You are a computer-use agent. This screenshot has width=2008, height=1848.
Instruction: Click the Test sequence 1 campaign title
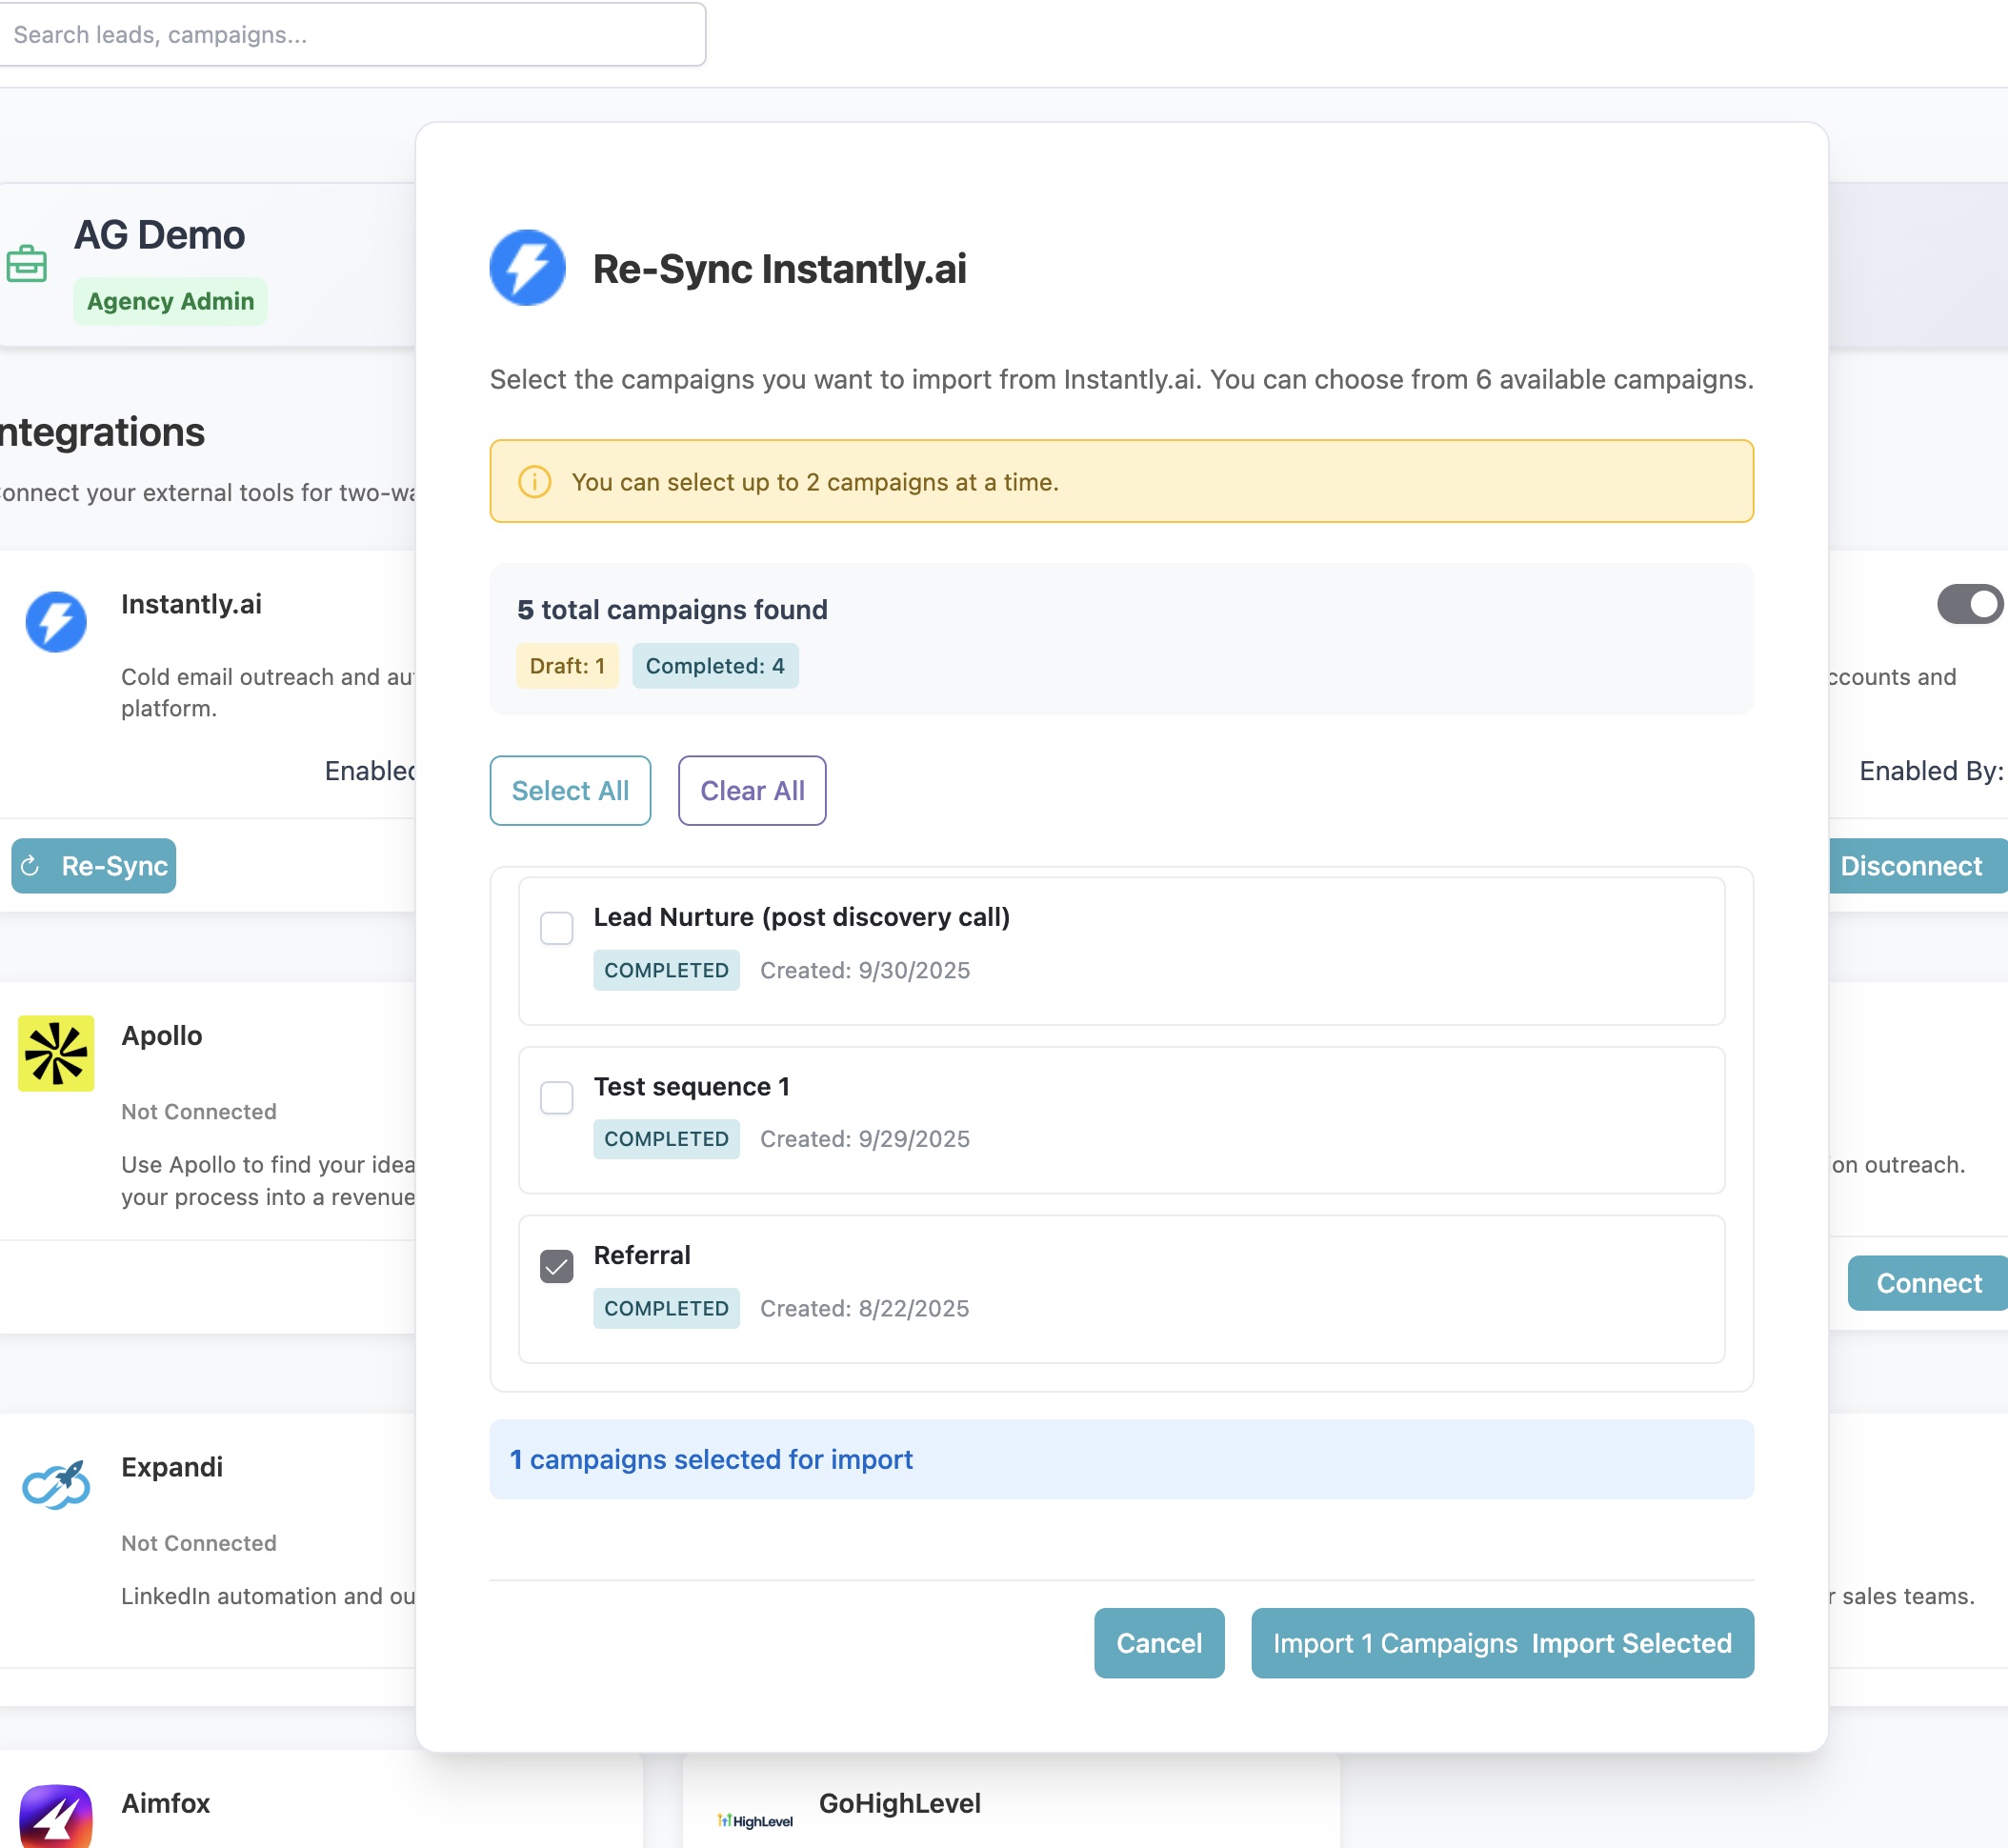point(692,1086)
